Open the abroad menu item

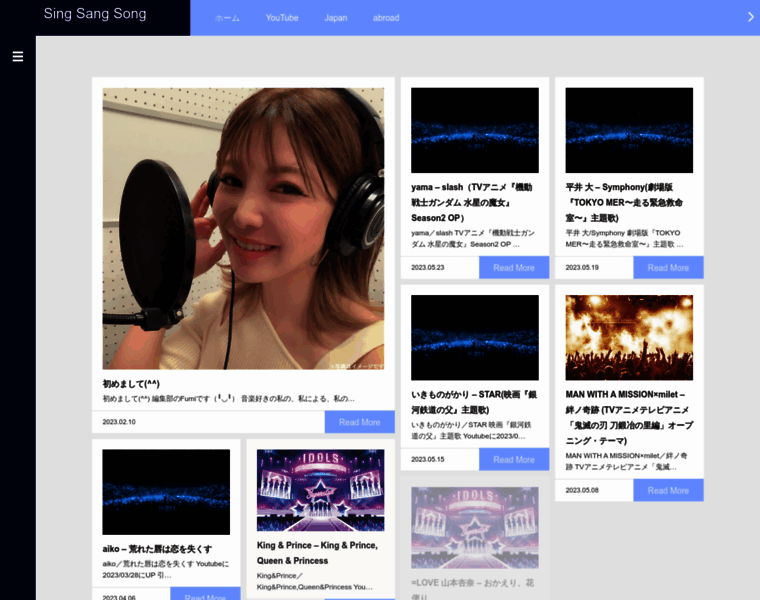[x=386, y=18]
